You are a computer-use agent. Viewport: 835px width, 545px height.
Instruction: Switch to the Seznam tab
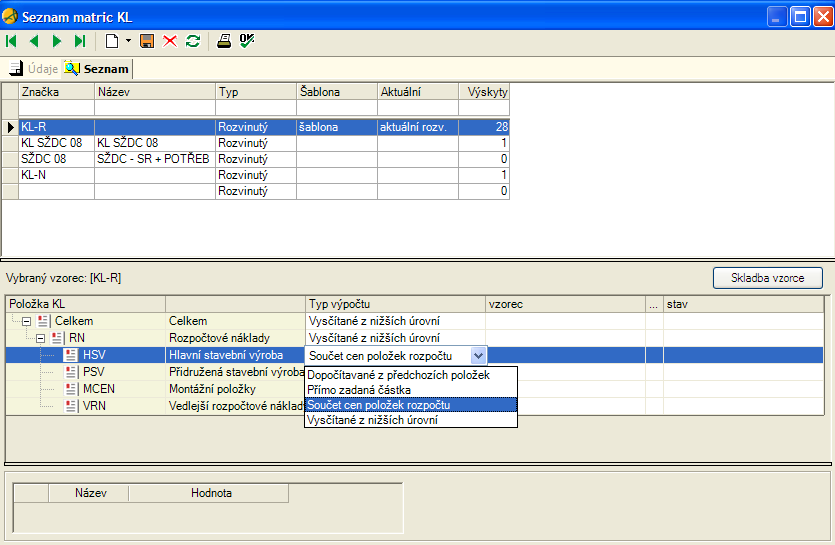point(97,69)
